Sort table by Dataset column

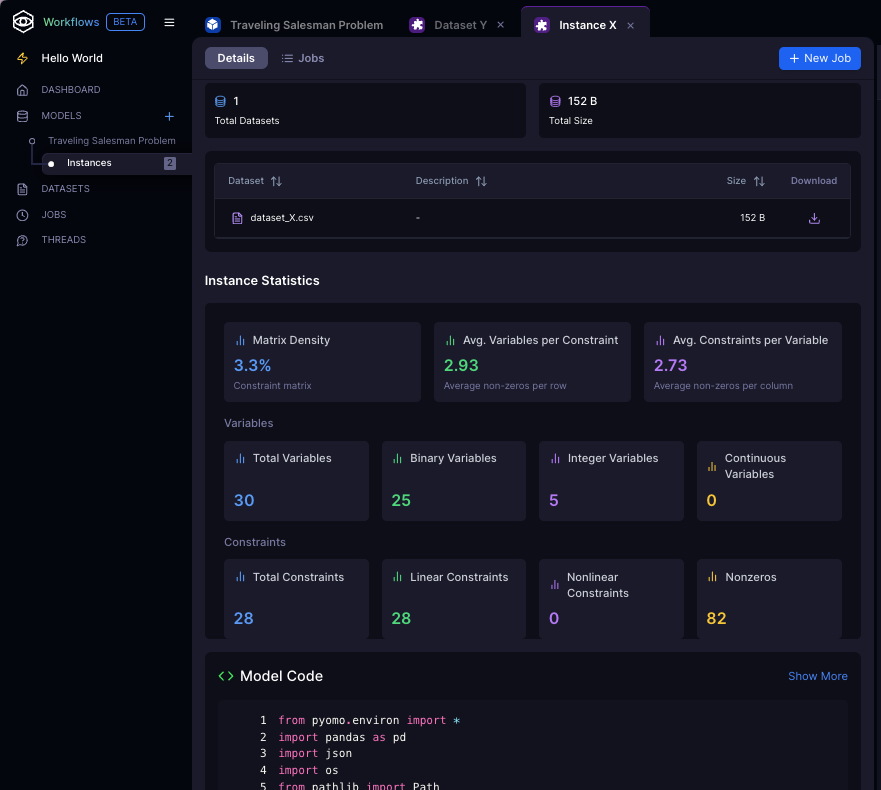tap(276, 181)
